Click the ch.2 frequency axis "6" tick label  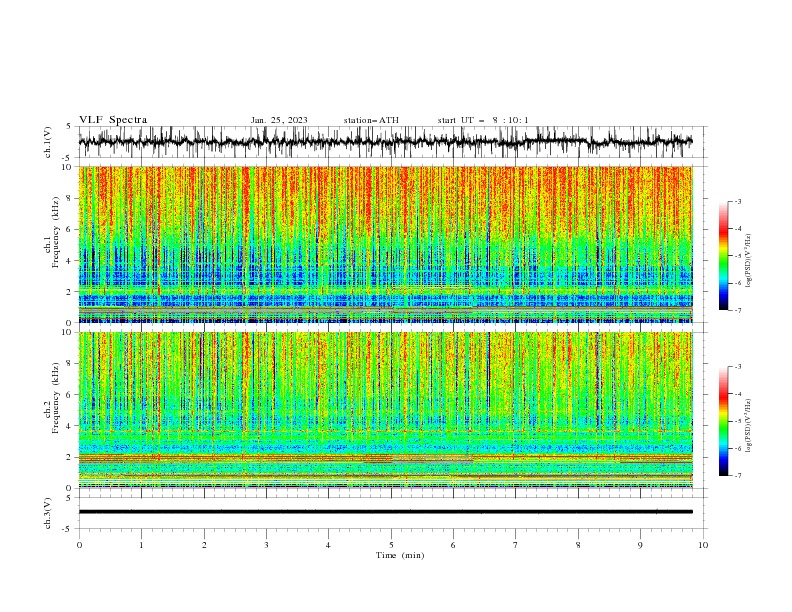71,395
